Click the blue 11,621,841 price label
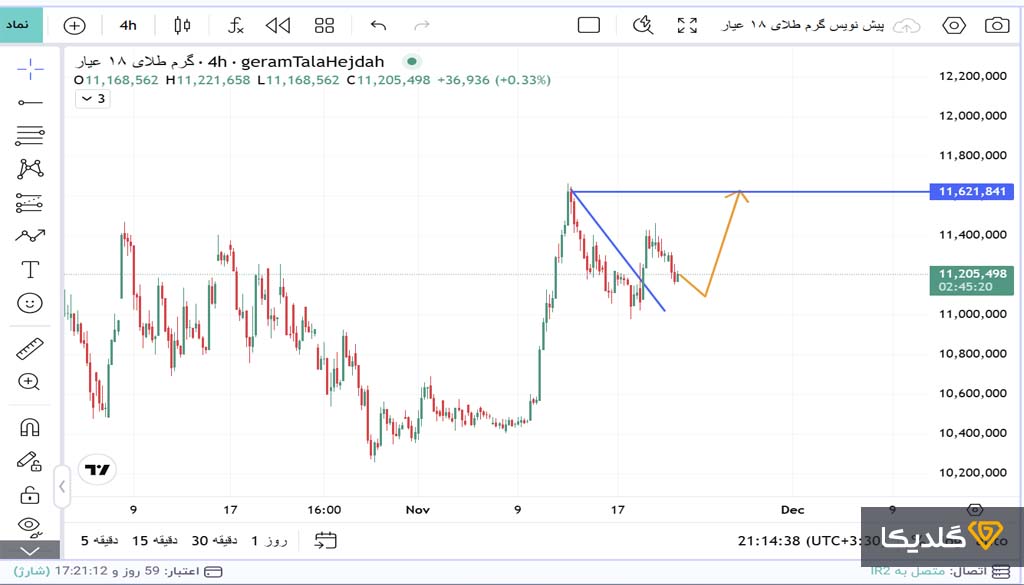1024x585 pixels. (971, 191)
